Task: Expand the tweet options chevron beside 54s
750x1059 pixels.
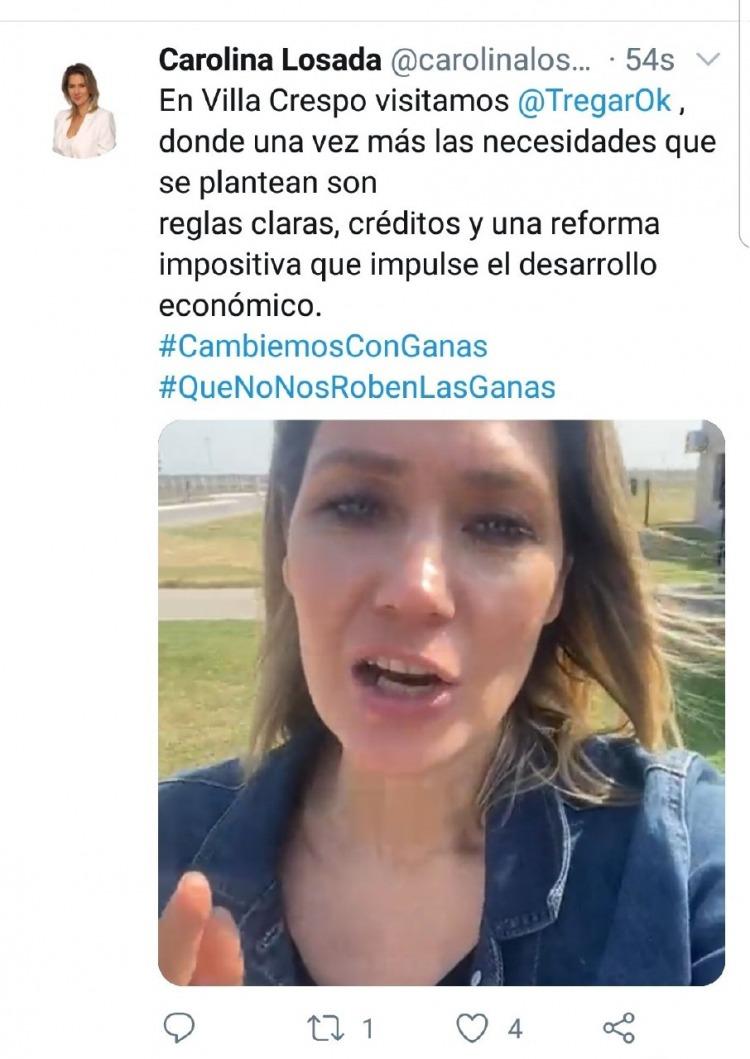Action: pyautogui.click(x=707, y=60)
